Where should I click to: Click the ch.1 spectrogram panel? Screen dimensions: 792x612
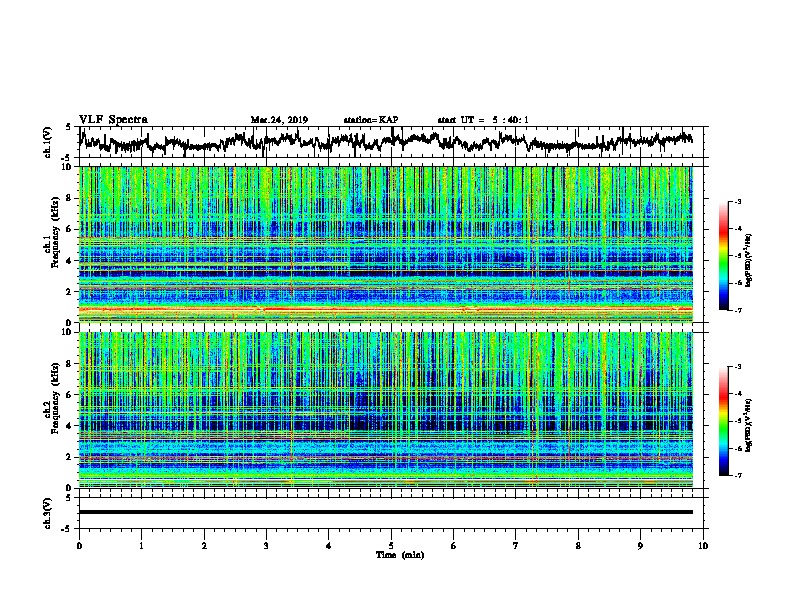point(386,244)
